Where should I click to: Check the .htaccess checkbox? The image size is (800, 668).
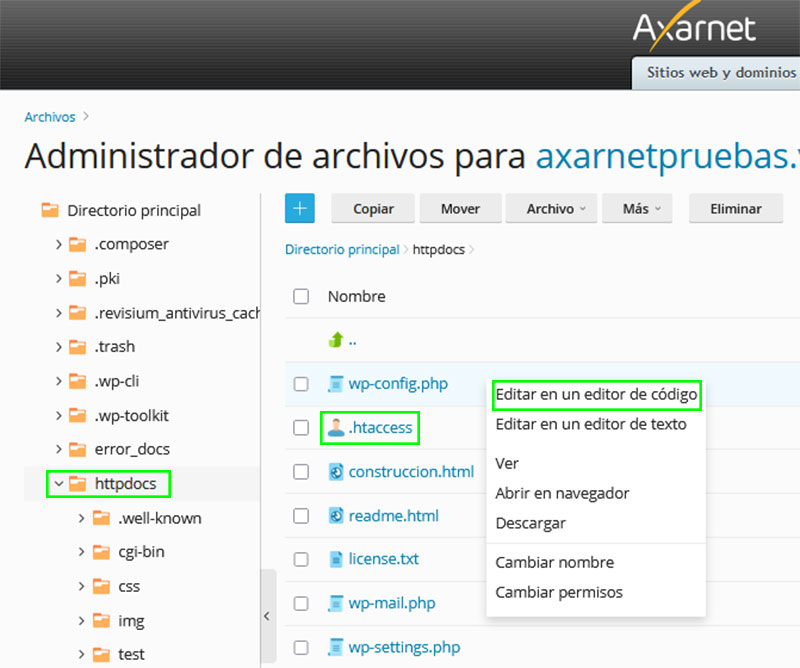(301, 428)
